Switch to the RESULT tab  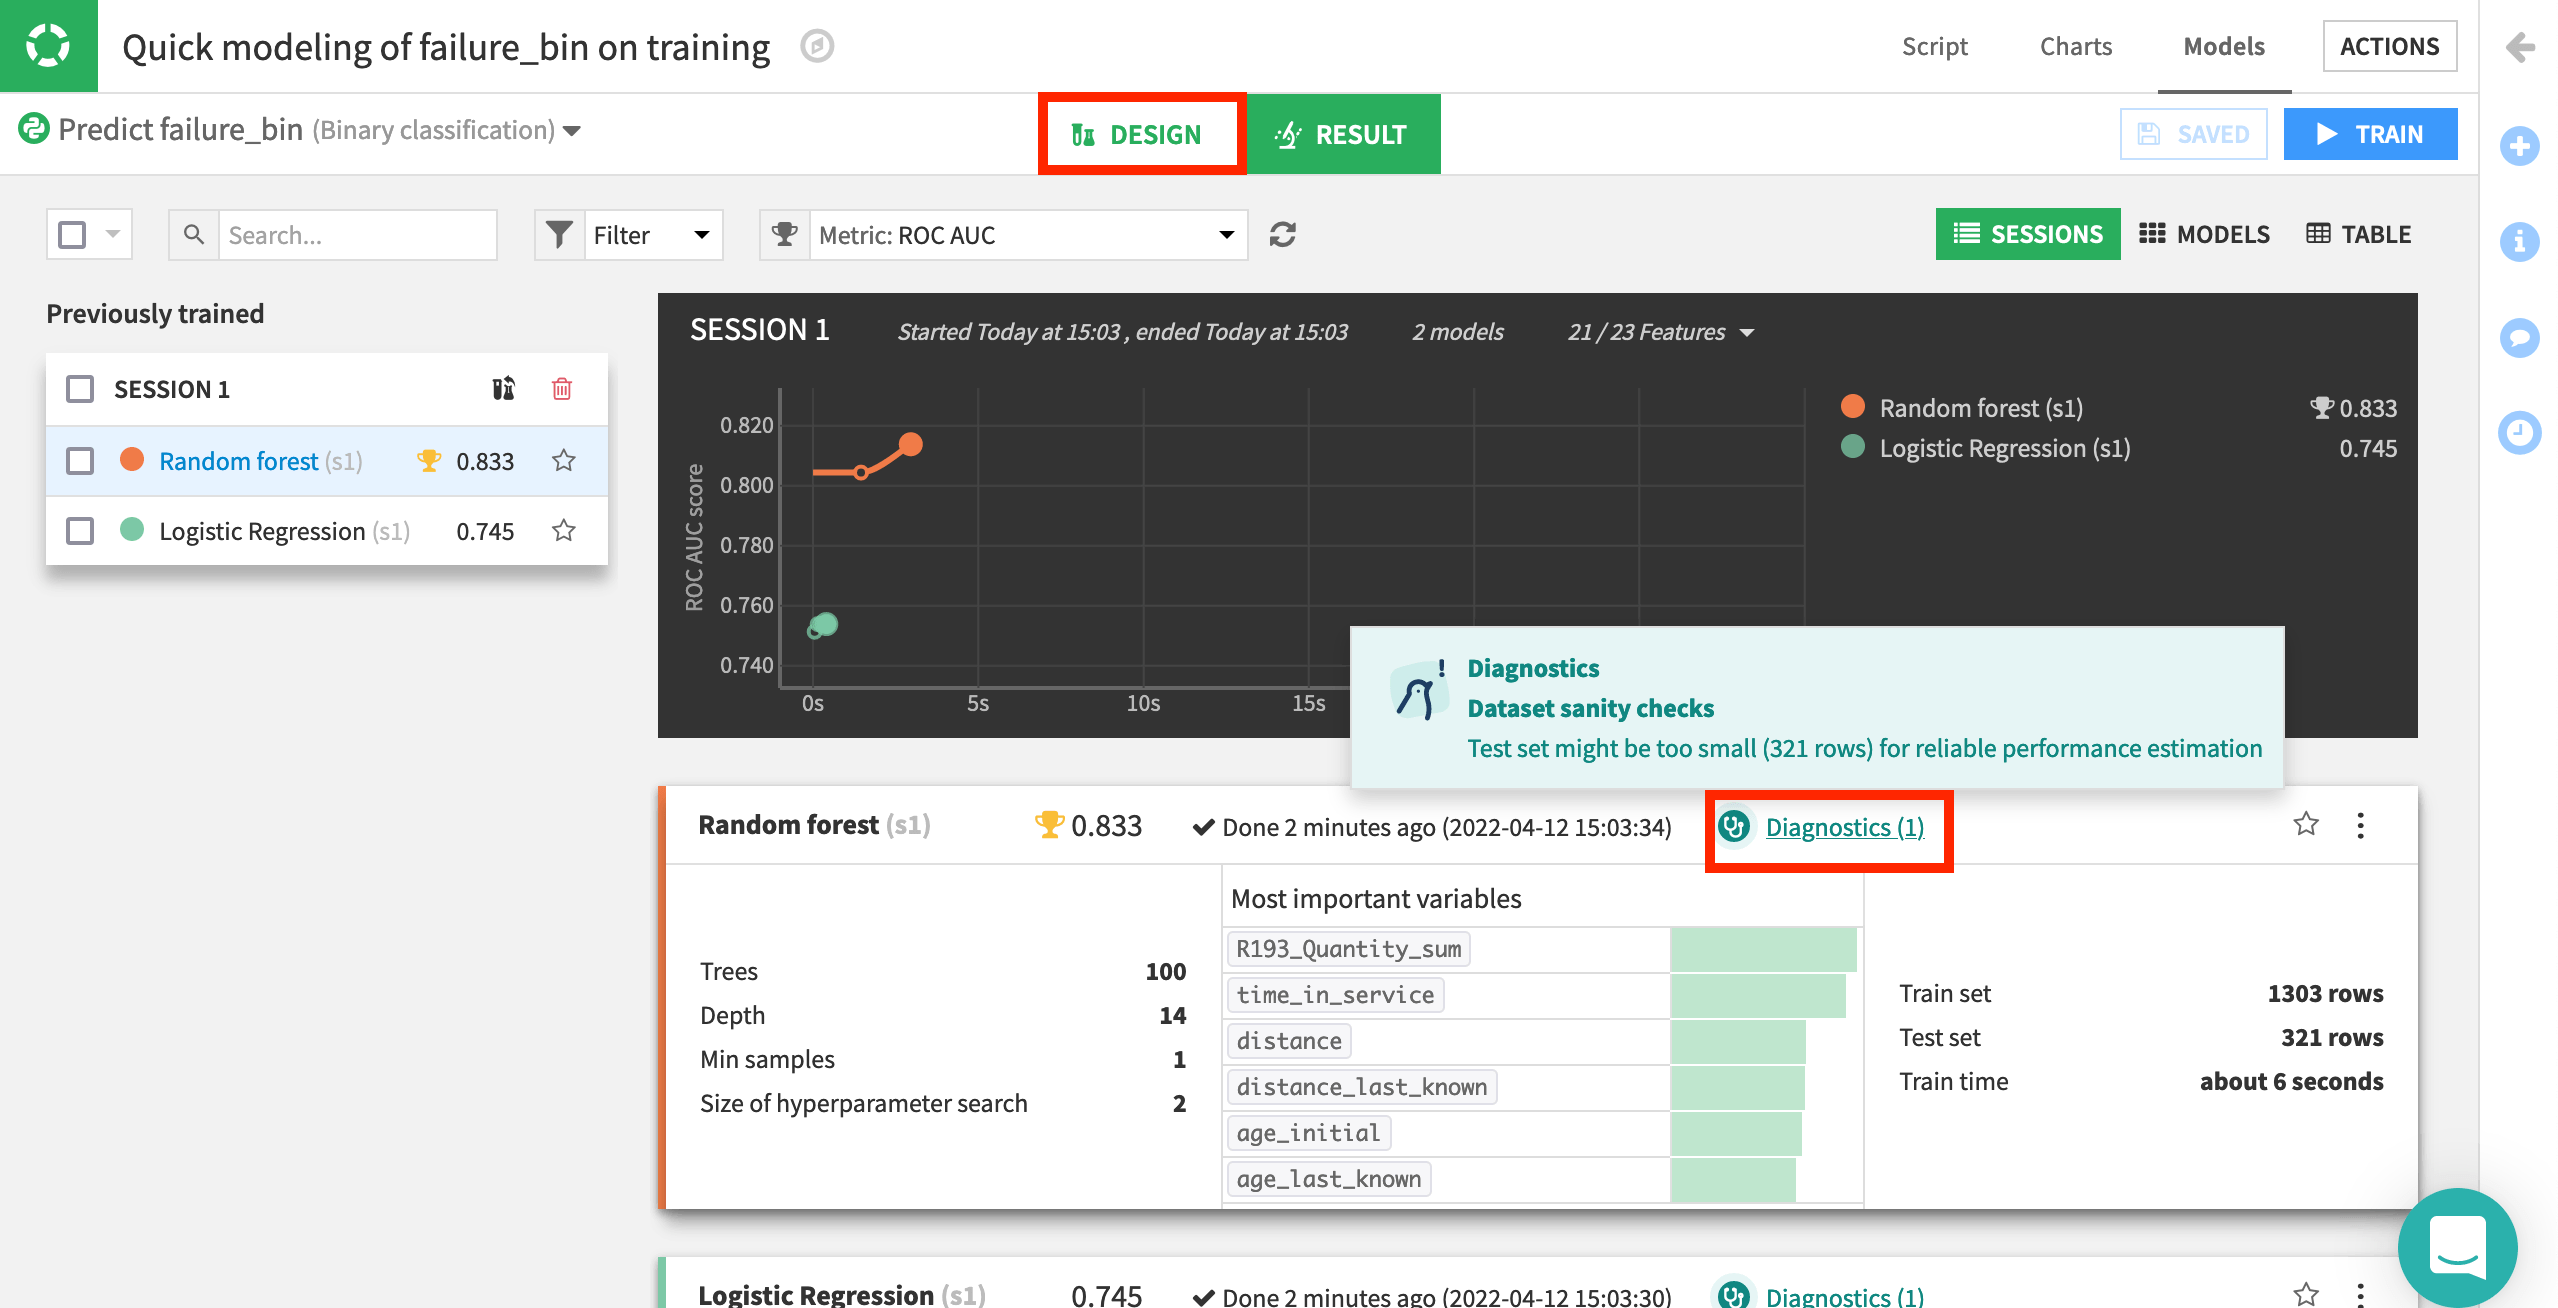pyautogui.click(x=1344, y=133)
